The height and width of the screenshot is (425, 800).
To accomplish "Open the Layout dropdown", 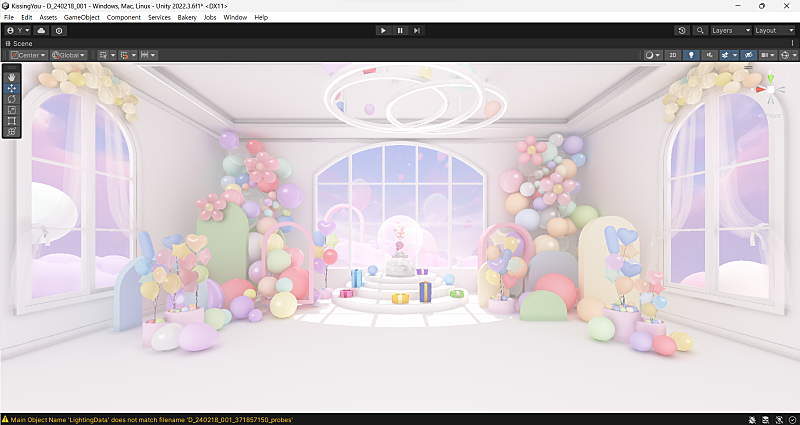I will point(775,31).
